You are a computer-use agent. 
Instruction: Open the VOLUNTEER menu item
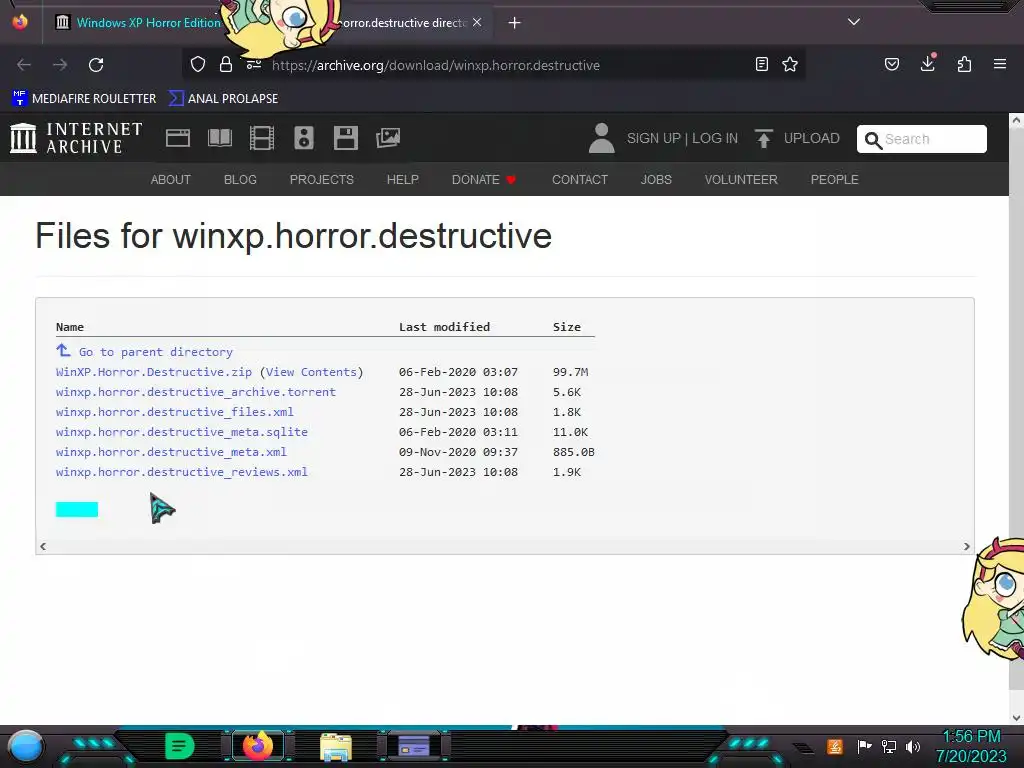tap(741, 180)
